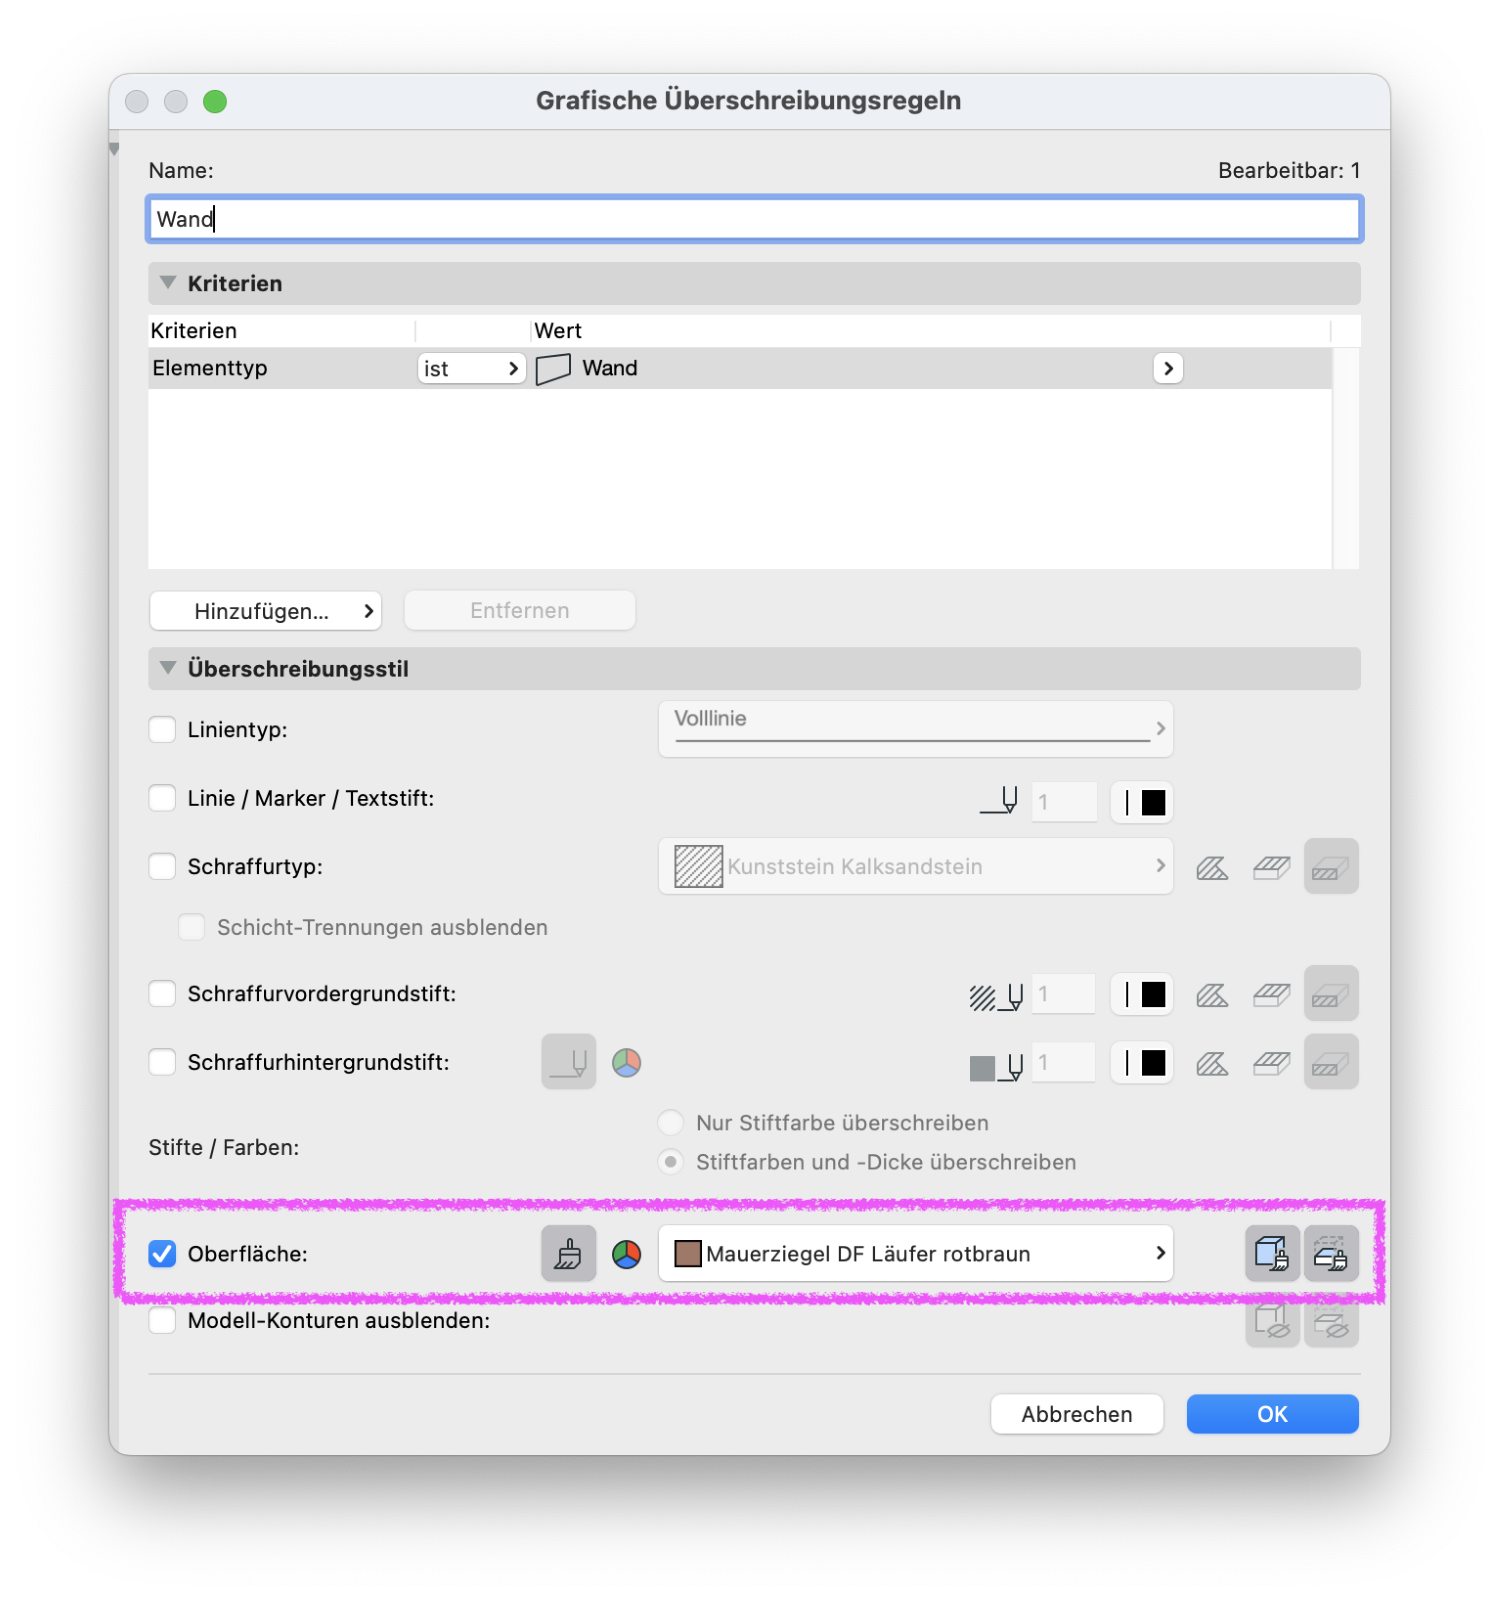Confirm with the OK button

click(x=1272, y=1414)
